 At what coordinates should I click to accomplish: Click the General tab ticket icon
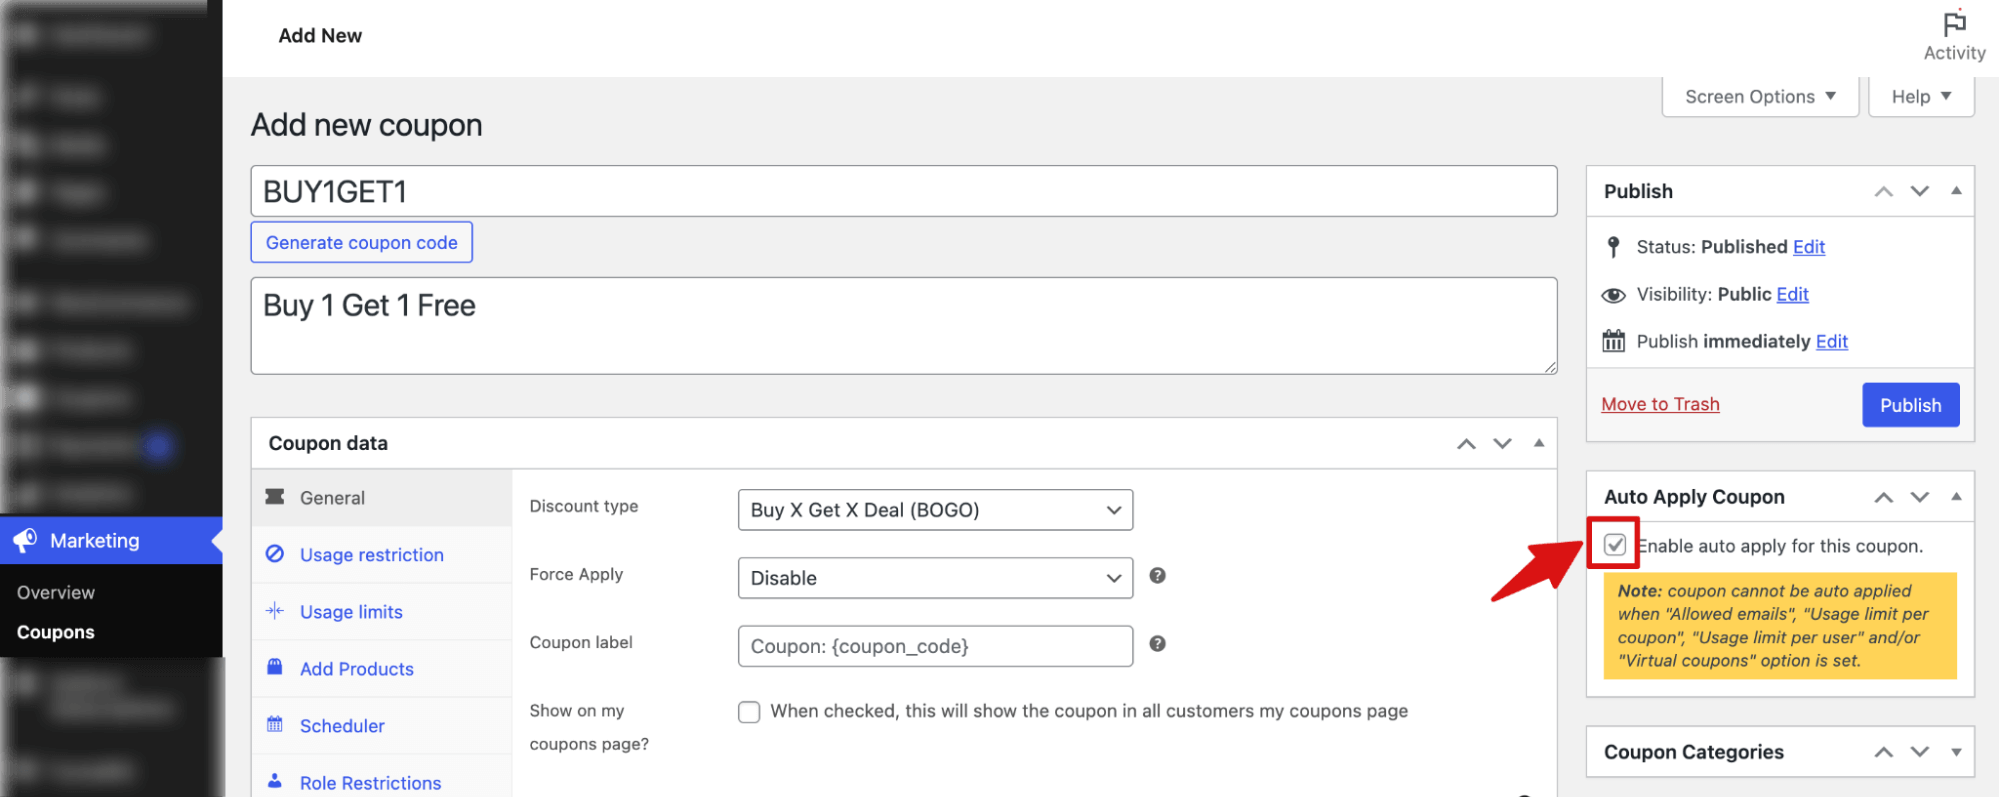(x=275, y=497)
